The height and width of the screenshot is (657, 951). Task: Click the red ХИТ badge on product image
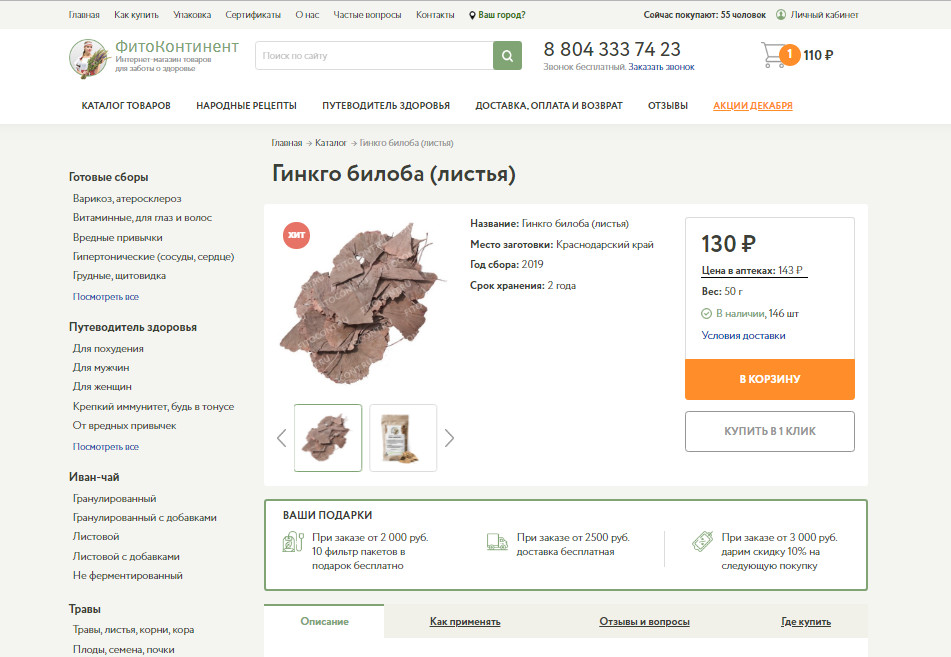[x=297, y=235]
